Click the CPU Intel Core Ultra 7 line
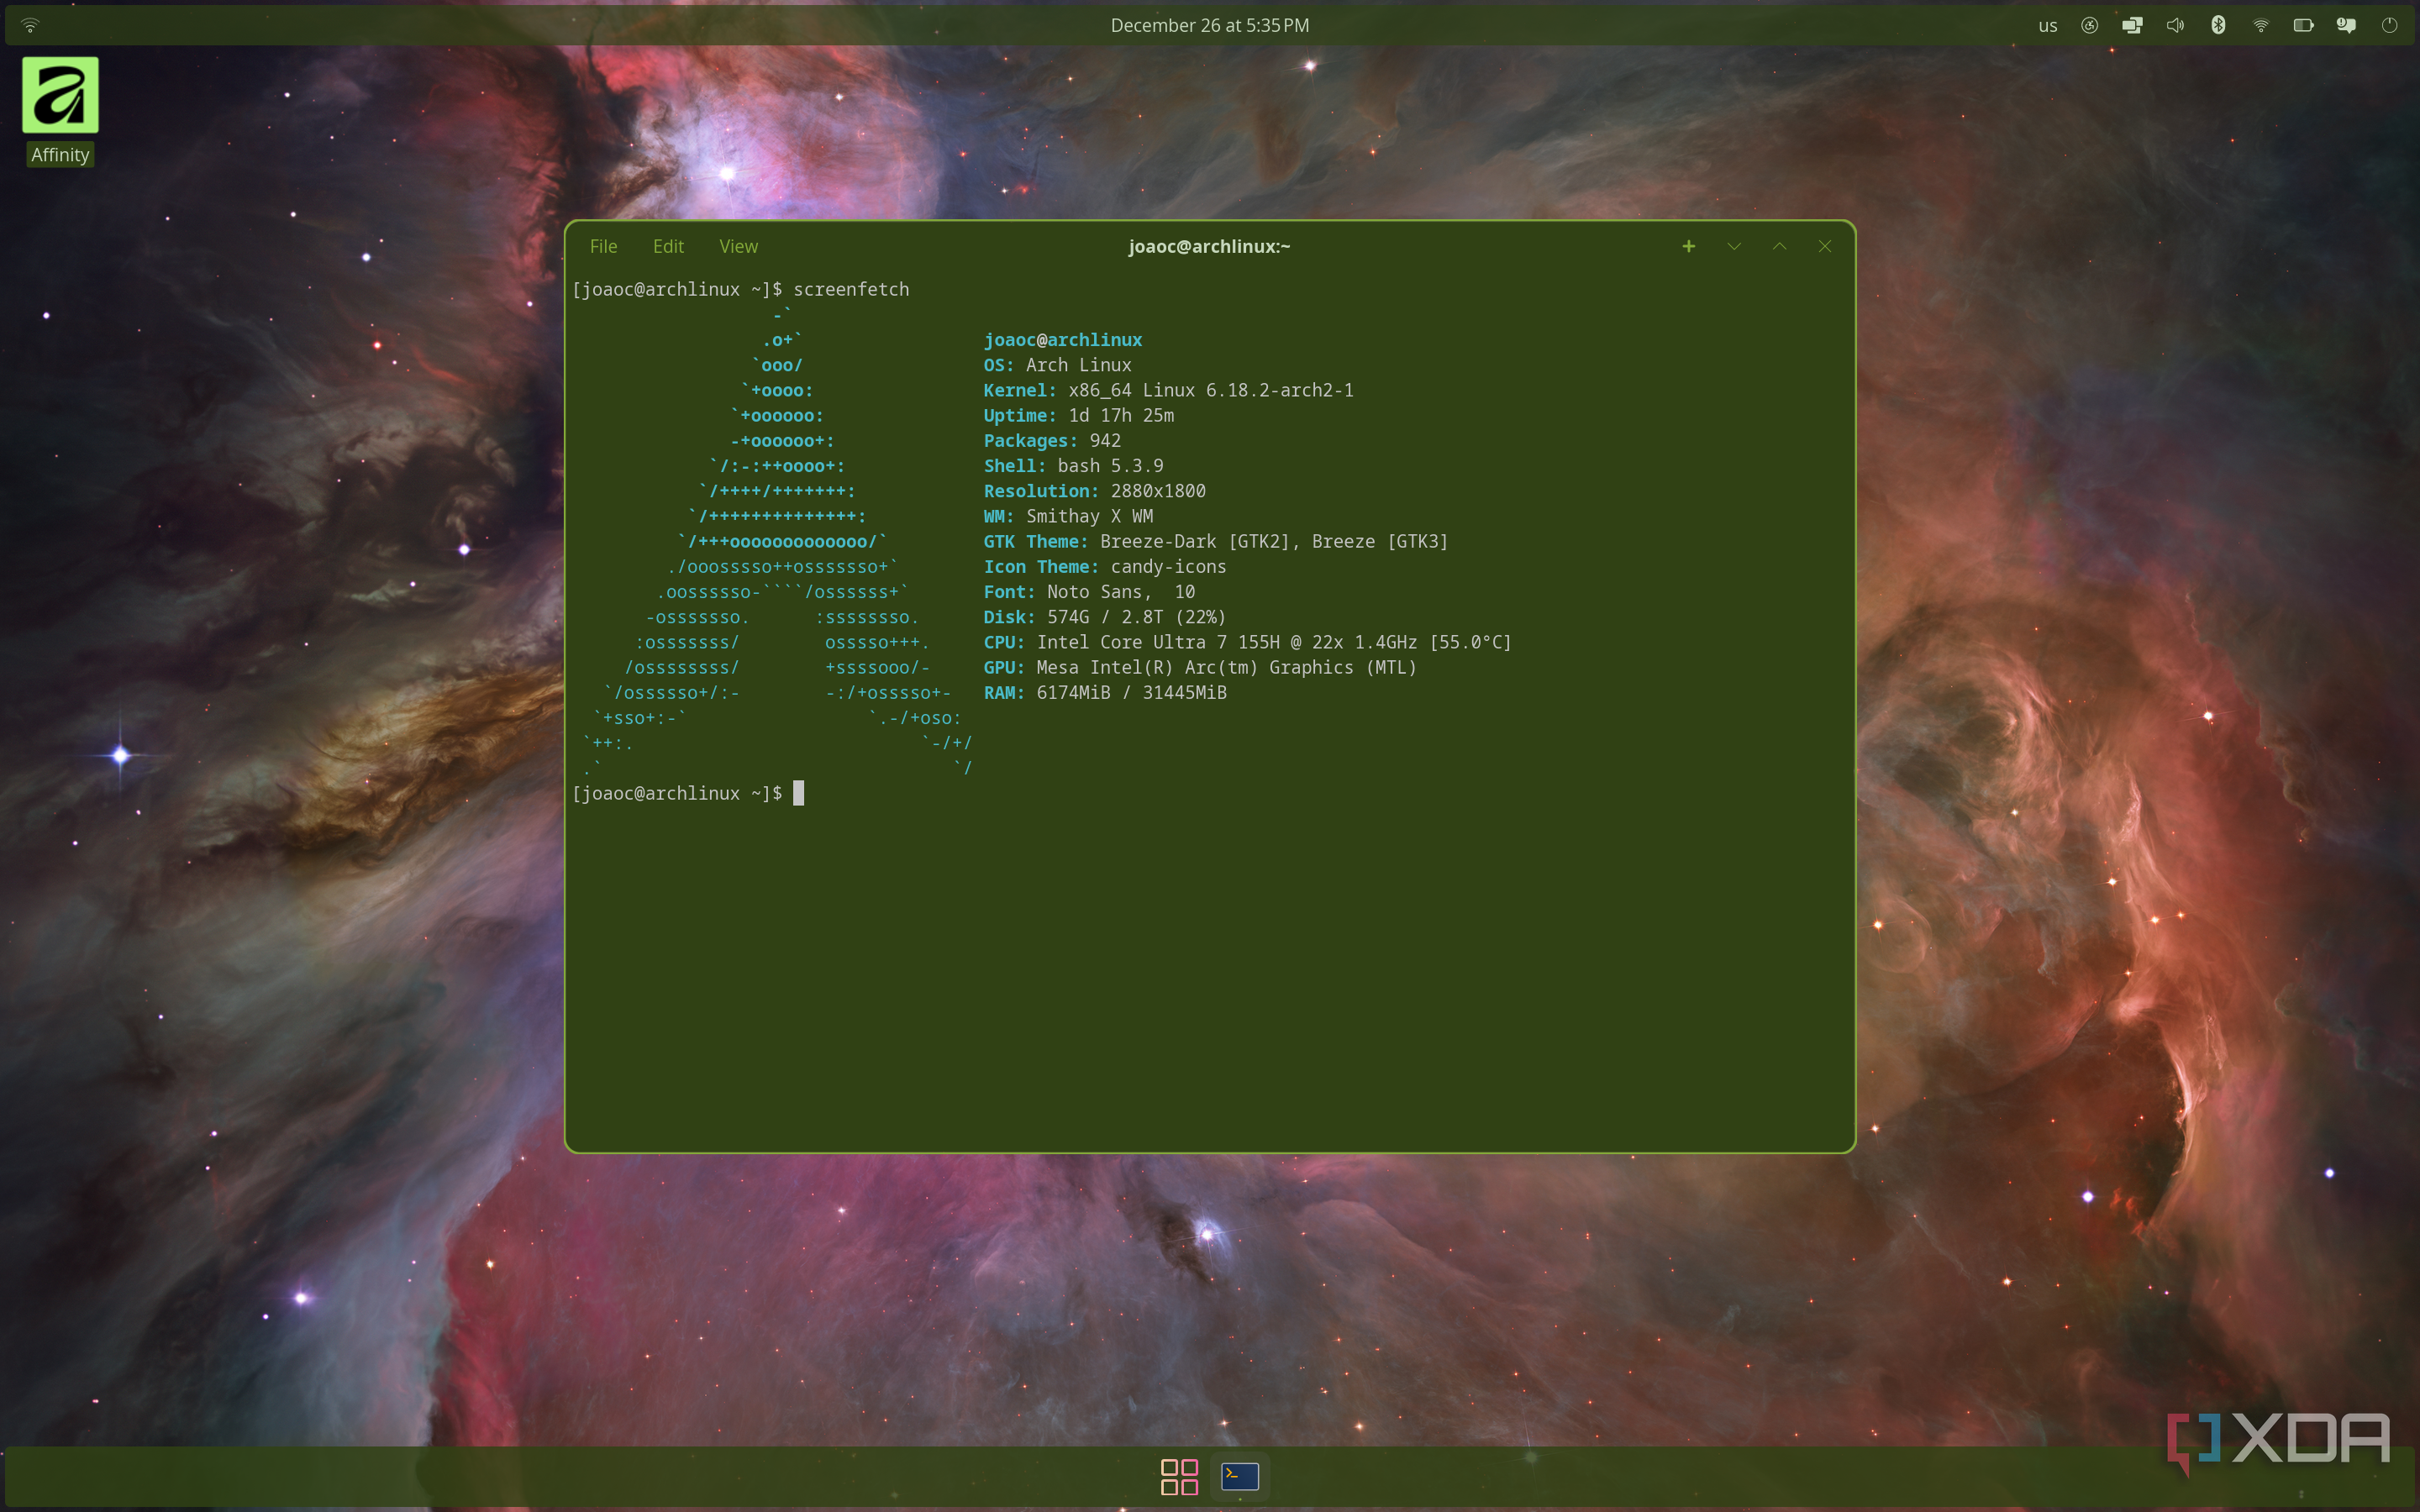Viewport: 2420px width, 1512px height. (1247, 642)
